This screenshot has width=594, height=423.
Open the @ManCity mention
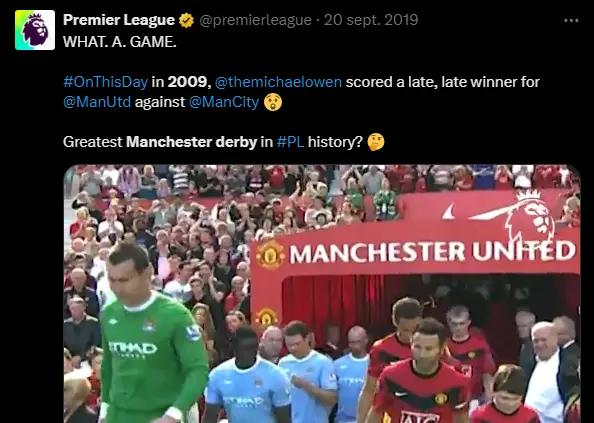coord(224,102)
